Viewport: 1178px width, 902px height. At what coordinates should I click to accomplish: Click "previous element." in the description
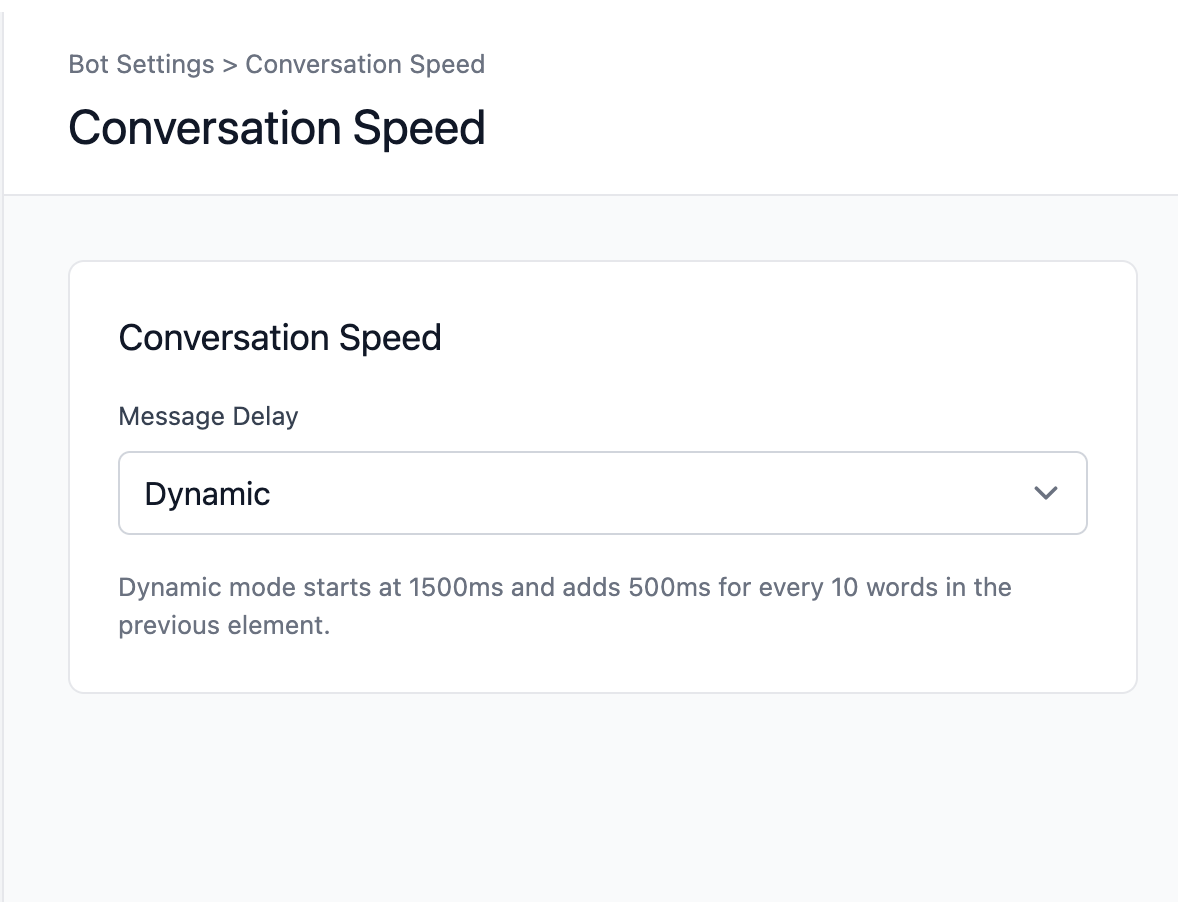(x=224, y=627)
